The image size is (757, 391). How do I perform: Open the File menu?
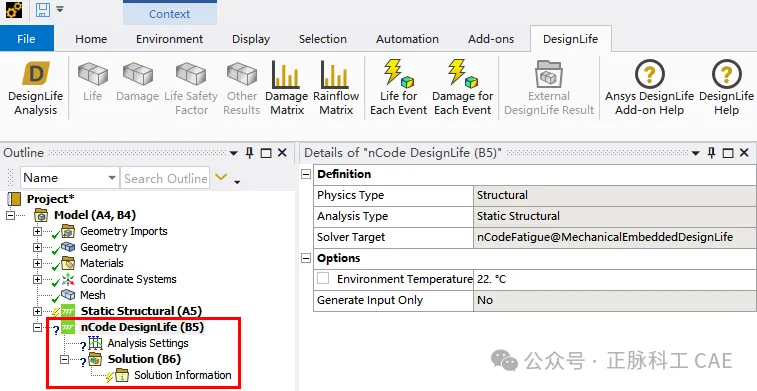tap(27, 39)
